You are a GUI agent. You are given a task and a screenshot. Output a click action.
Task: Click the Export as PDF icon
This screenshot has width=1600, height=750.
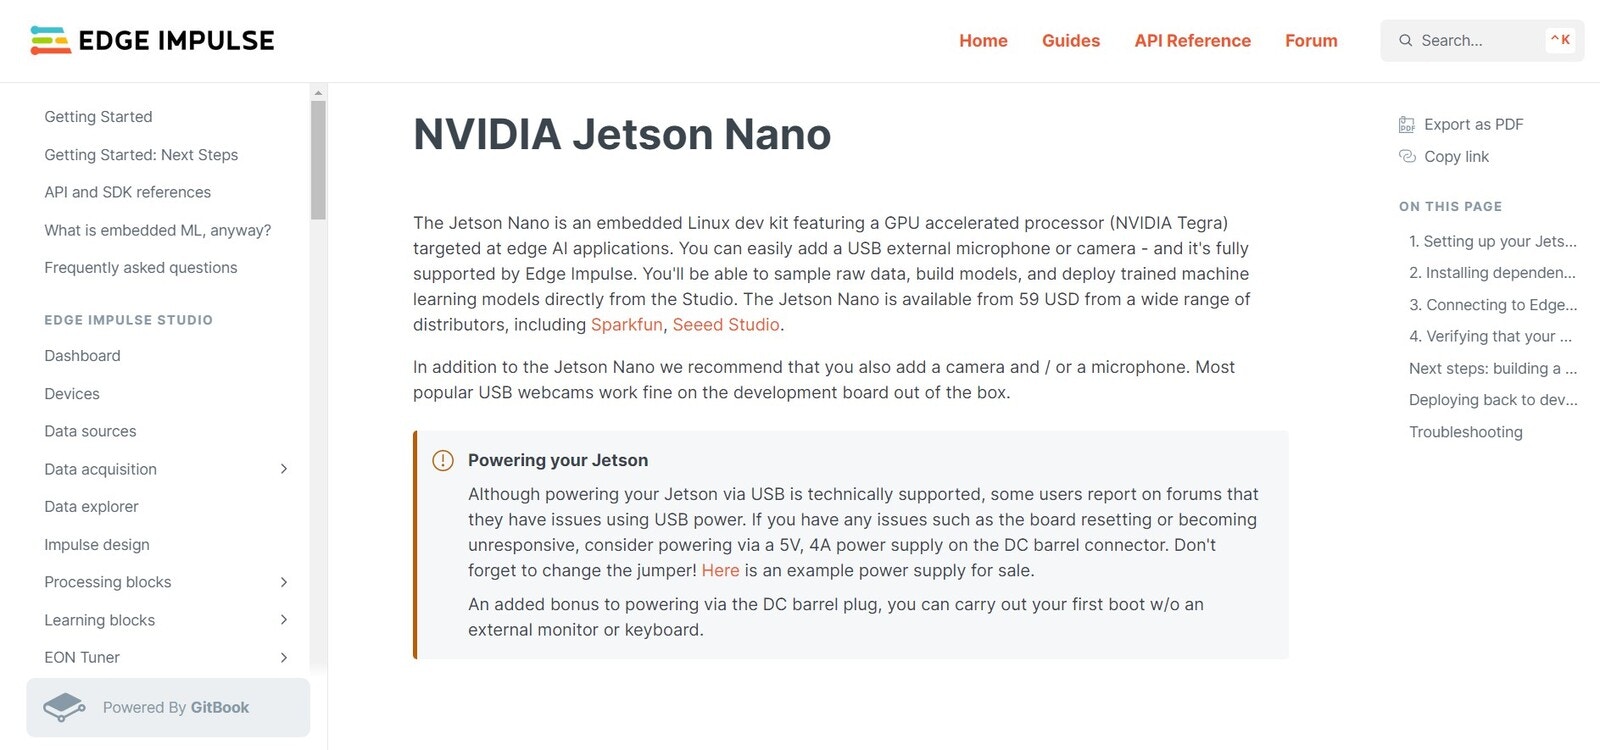(1407, 125)
